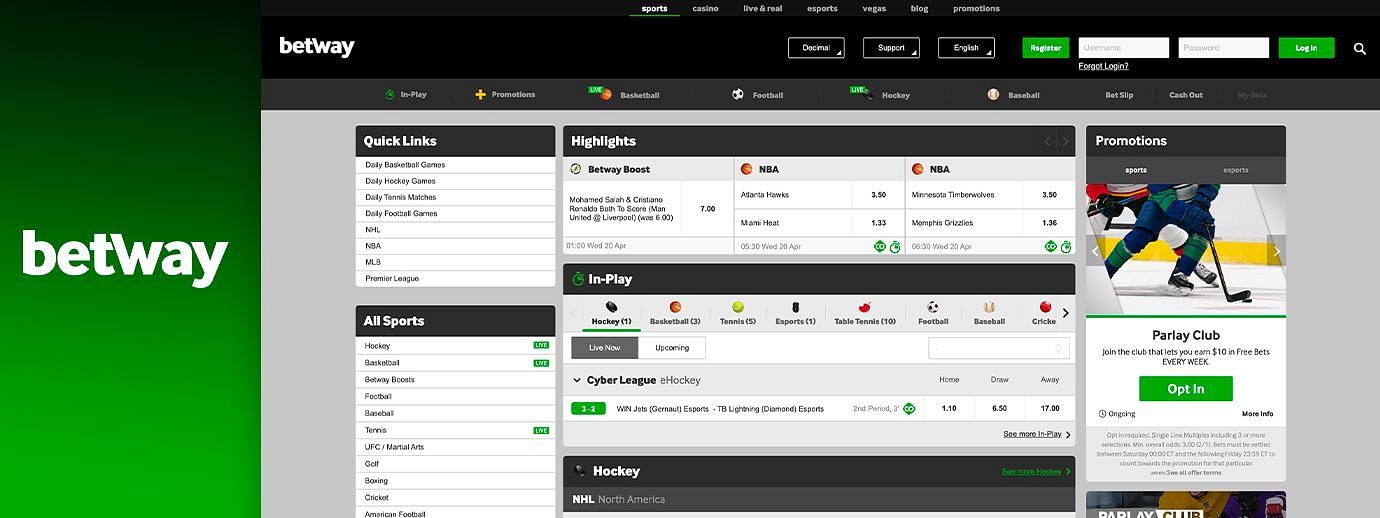Open the English language dropdown
Viewport: 1380px width, 518px height.
point(966,48)
